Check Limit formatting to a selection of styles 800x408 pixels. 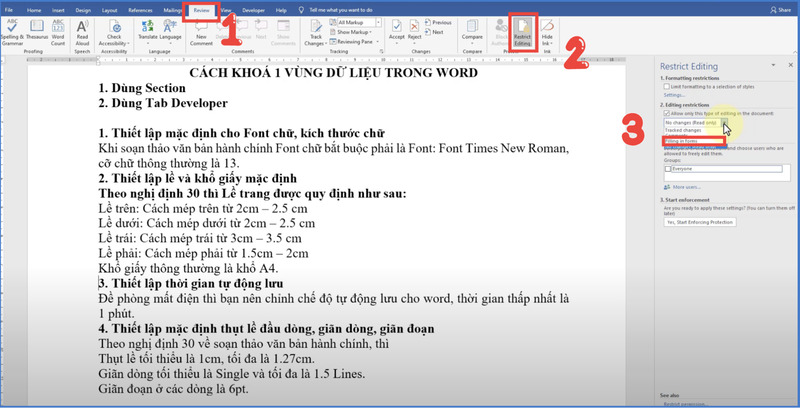(667, 87)
